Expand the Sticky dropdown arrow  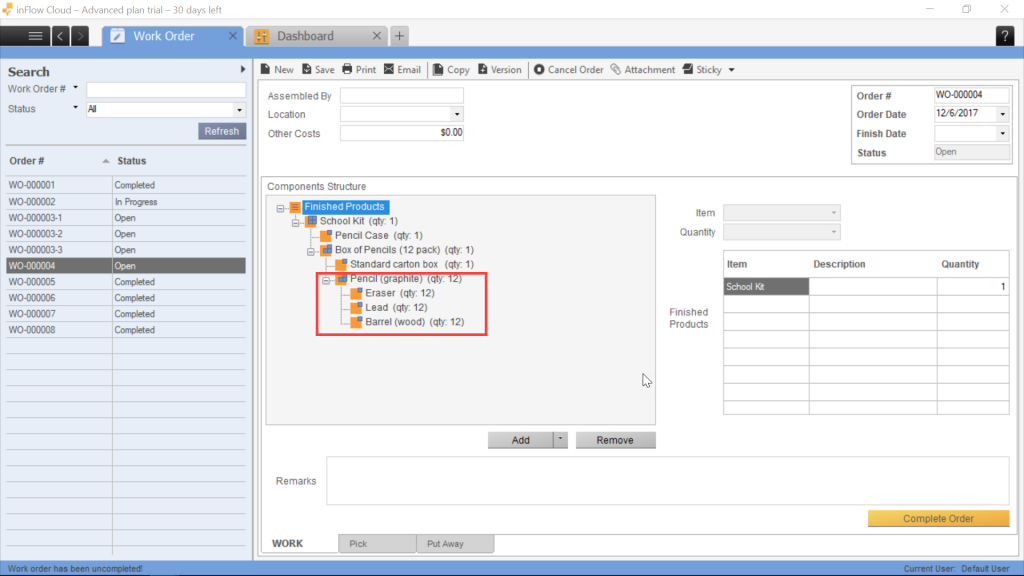[731, 70]
